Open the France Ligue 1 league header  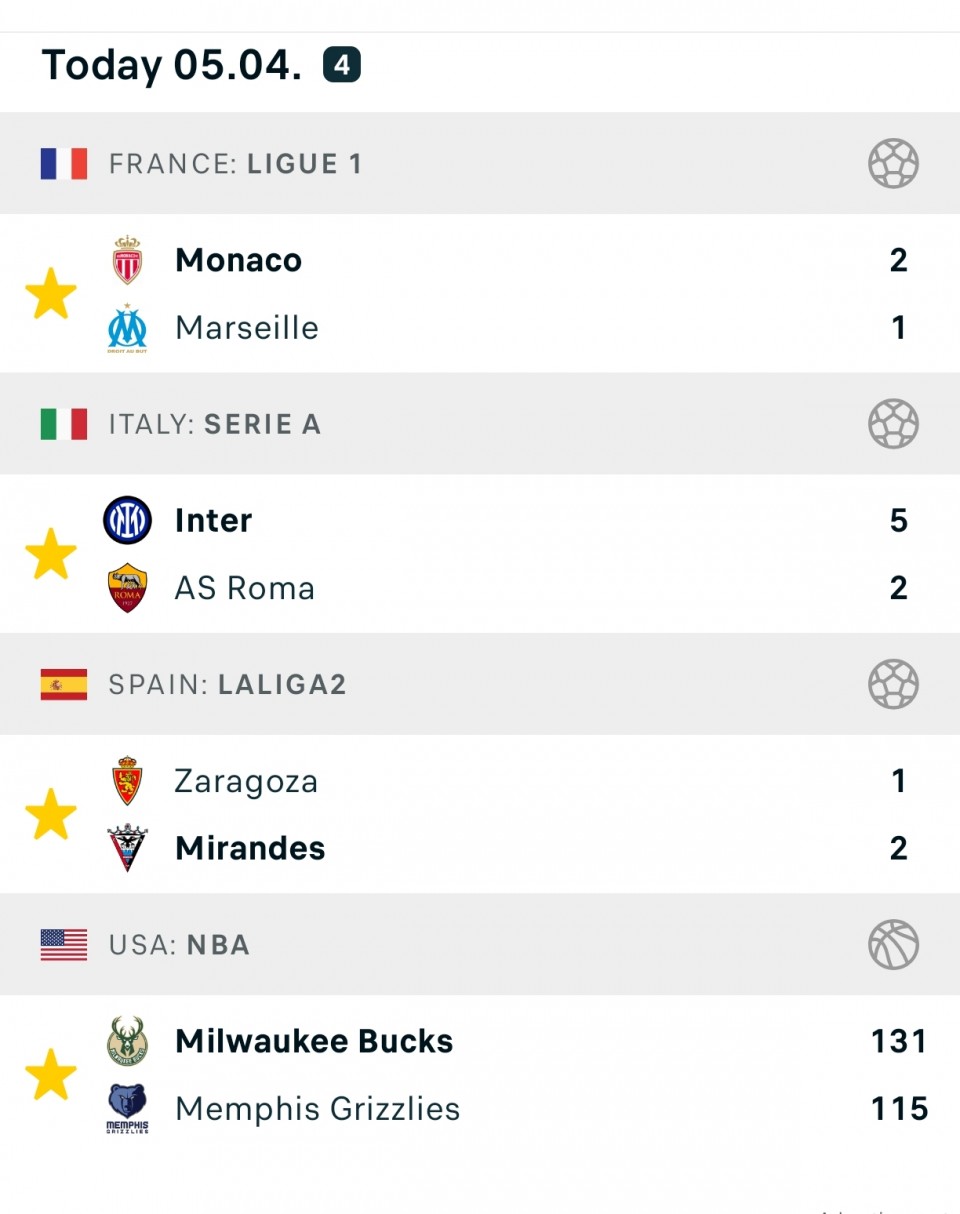click(236, 164)
